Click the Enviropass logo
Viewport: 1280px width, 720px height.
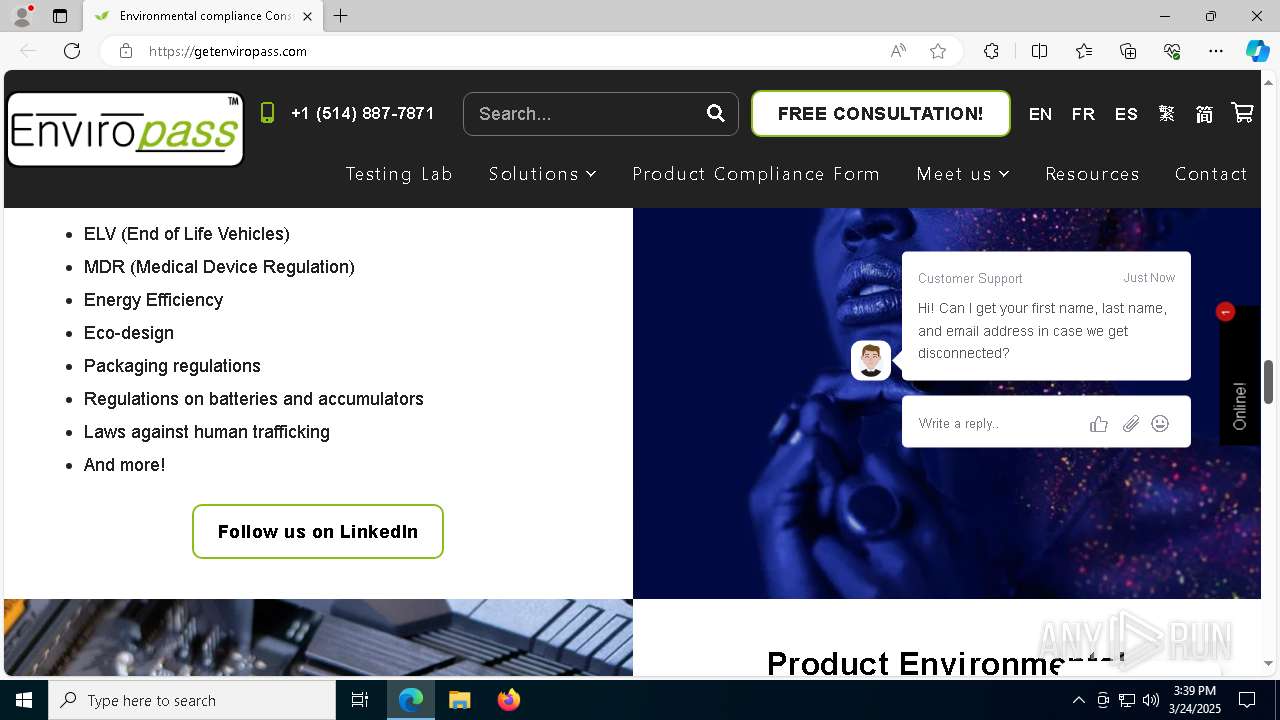(x=125, y=129)
